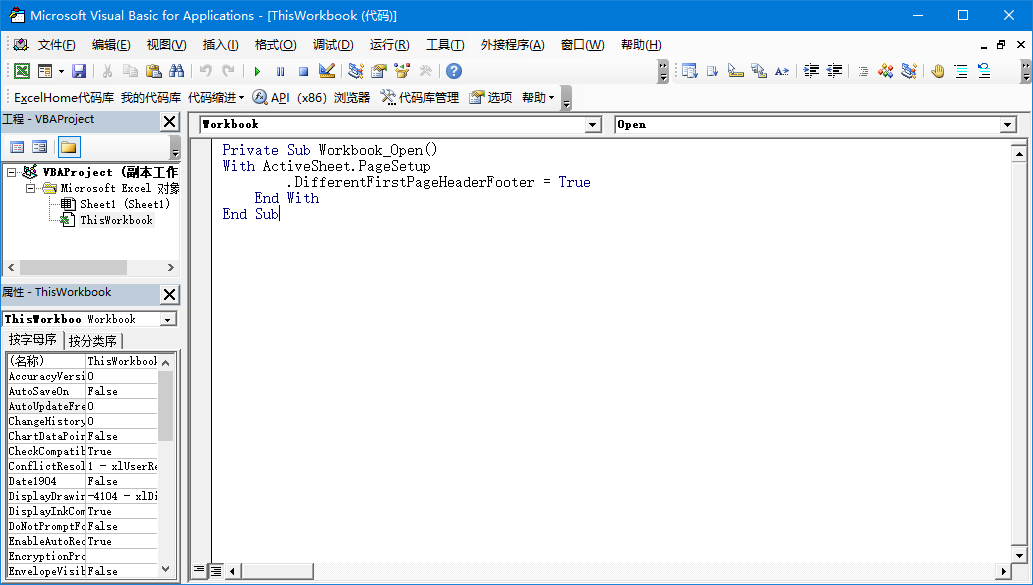This screenshot has width=1033, height=585.
Task: Click the Uncomment Block icon
Action: pyautogui.click(x=984, y=71)
